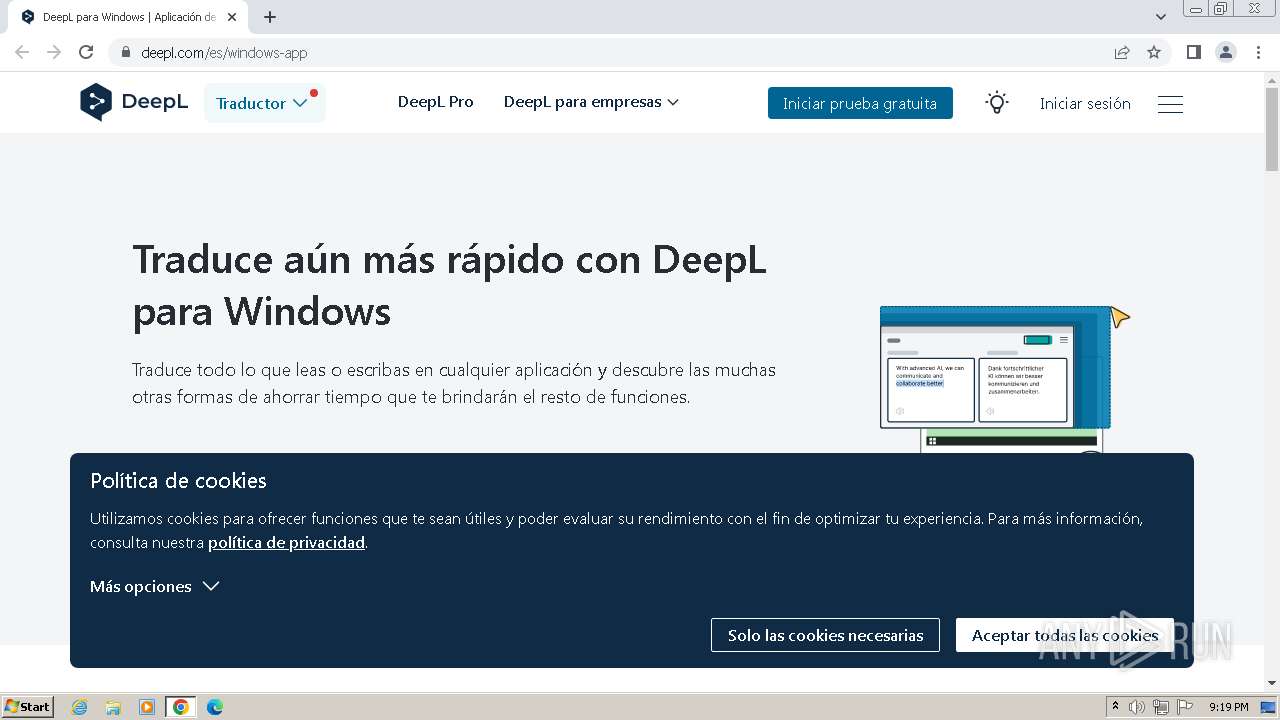This screenshot has width=1280, height=720.
Task: Click the Windows Start button
Action: point(27,707)
